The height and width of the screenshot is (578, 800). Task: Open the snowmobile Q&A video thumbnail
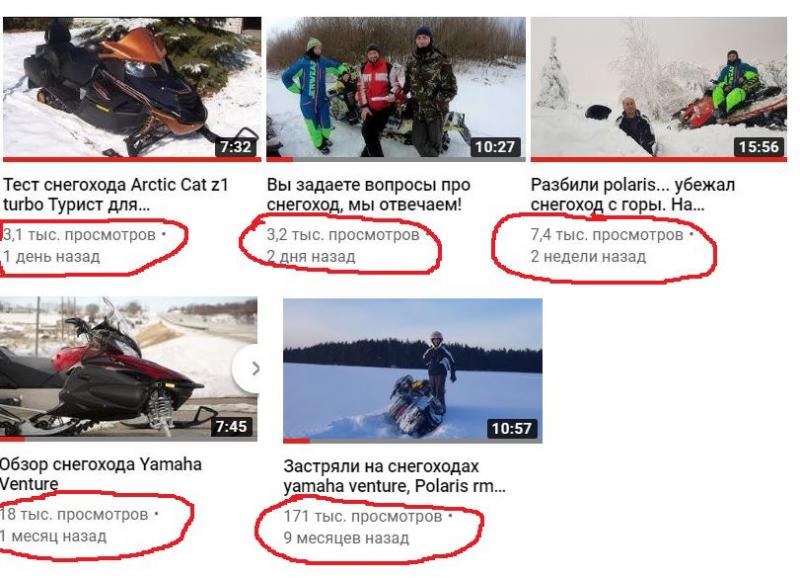pyautogui.click(x=396, y=88)
